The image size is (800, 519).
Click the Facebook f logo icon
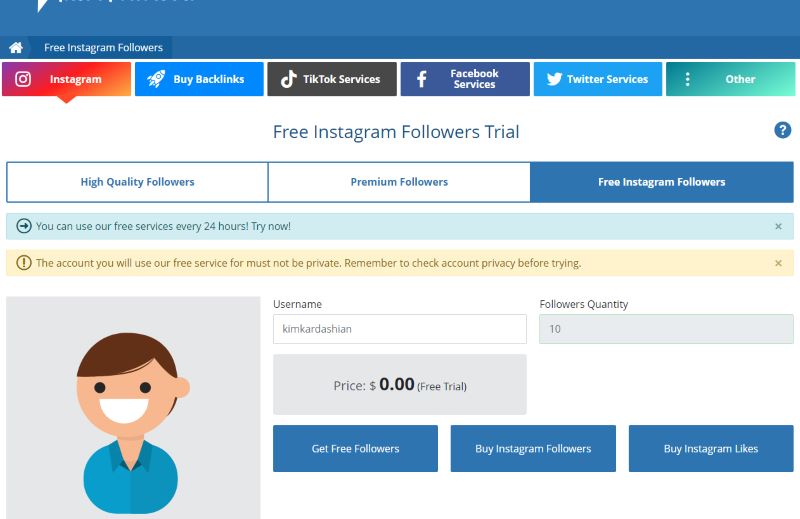[x=421, y=79]
